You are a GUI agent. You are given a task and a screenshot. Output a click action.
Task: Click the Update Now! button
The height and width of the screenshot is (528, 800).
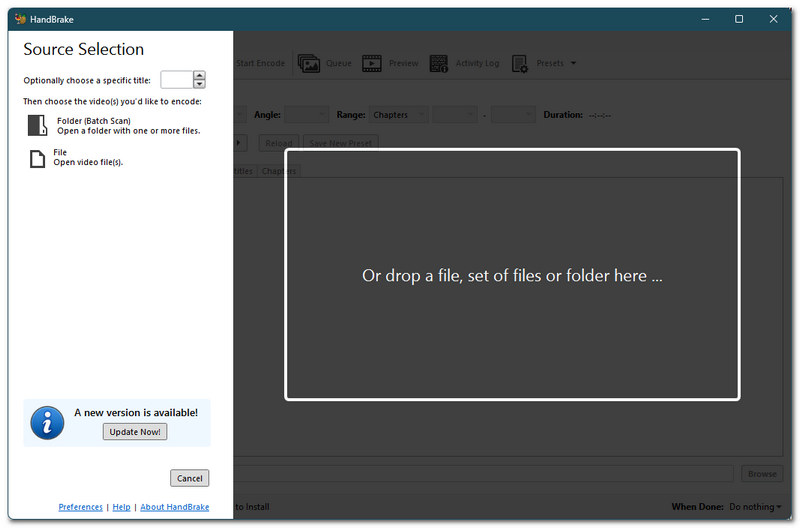(x=135, y=432)
